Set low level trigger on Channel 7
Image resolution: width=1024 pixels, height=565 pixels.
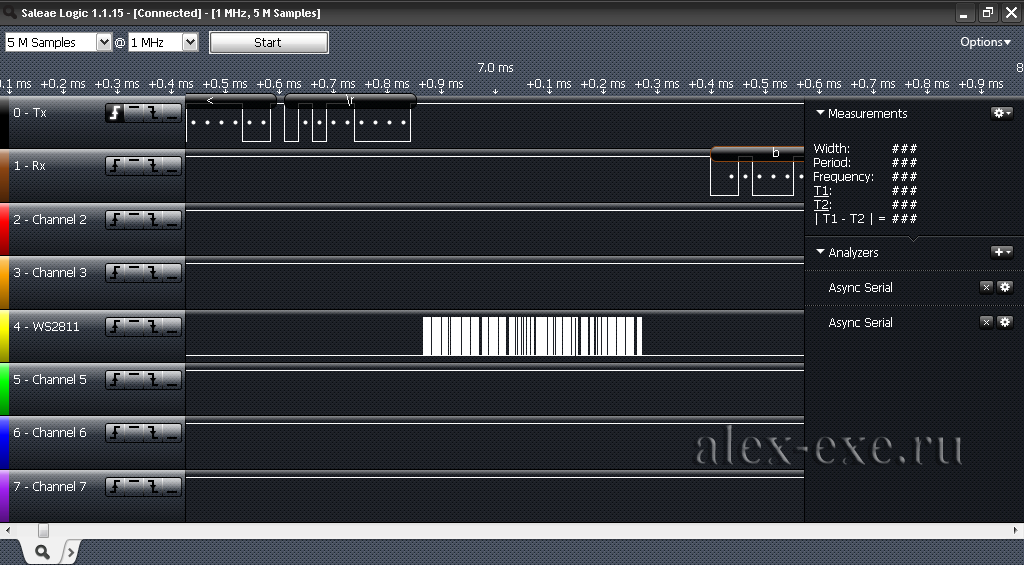172,487
